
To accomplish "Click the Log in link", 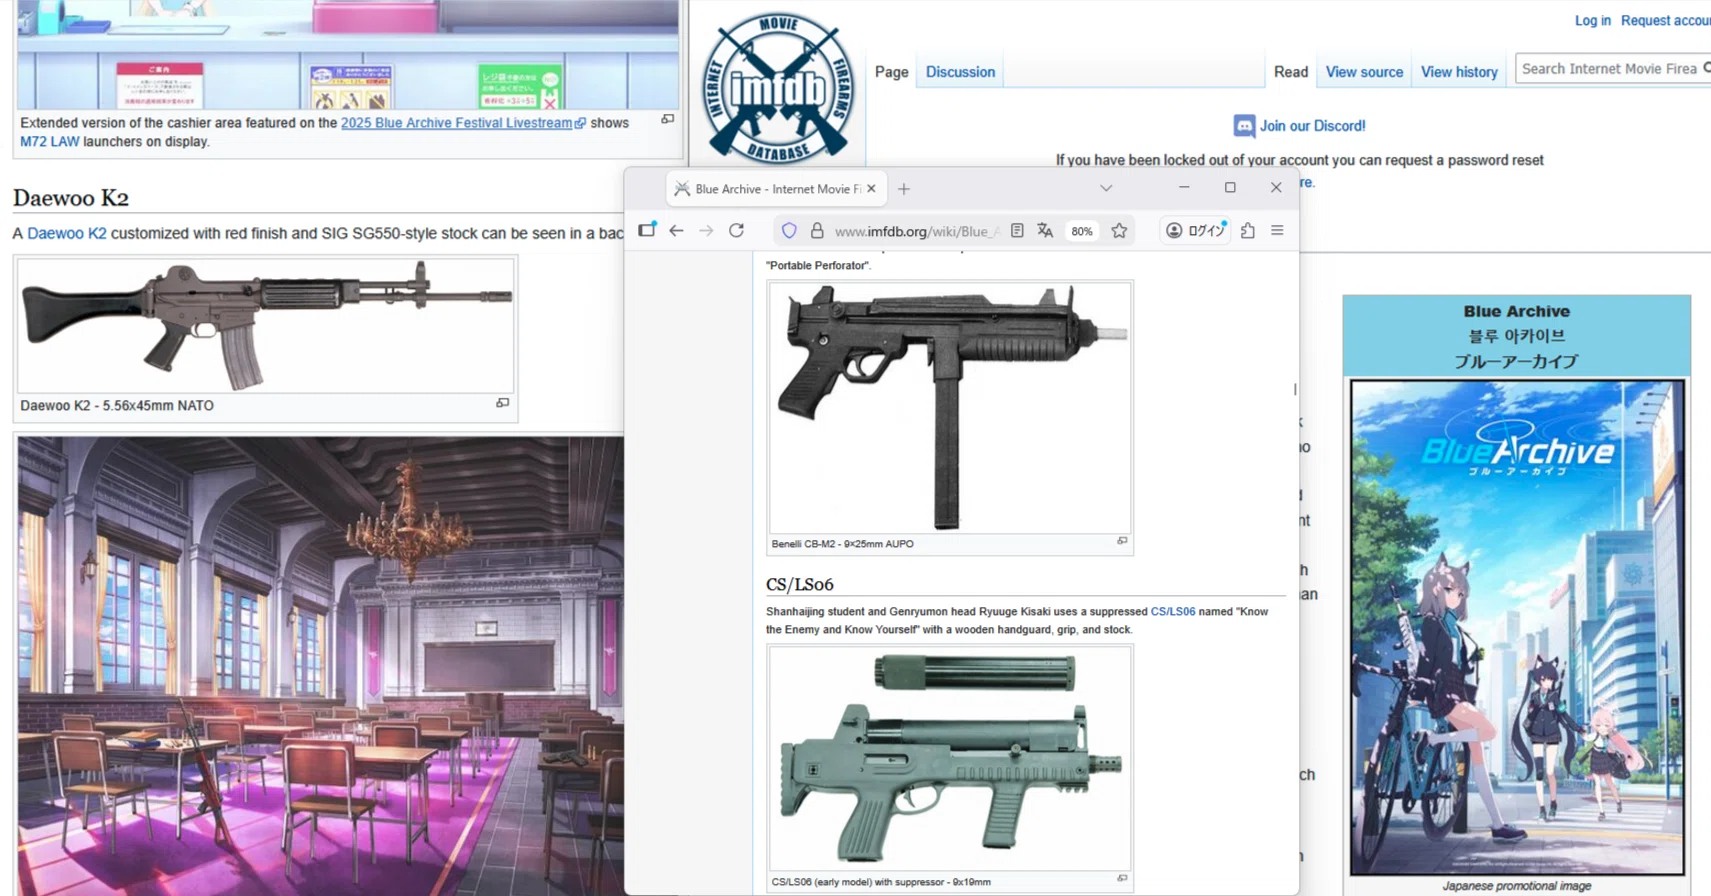I will point(1592,20).
